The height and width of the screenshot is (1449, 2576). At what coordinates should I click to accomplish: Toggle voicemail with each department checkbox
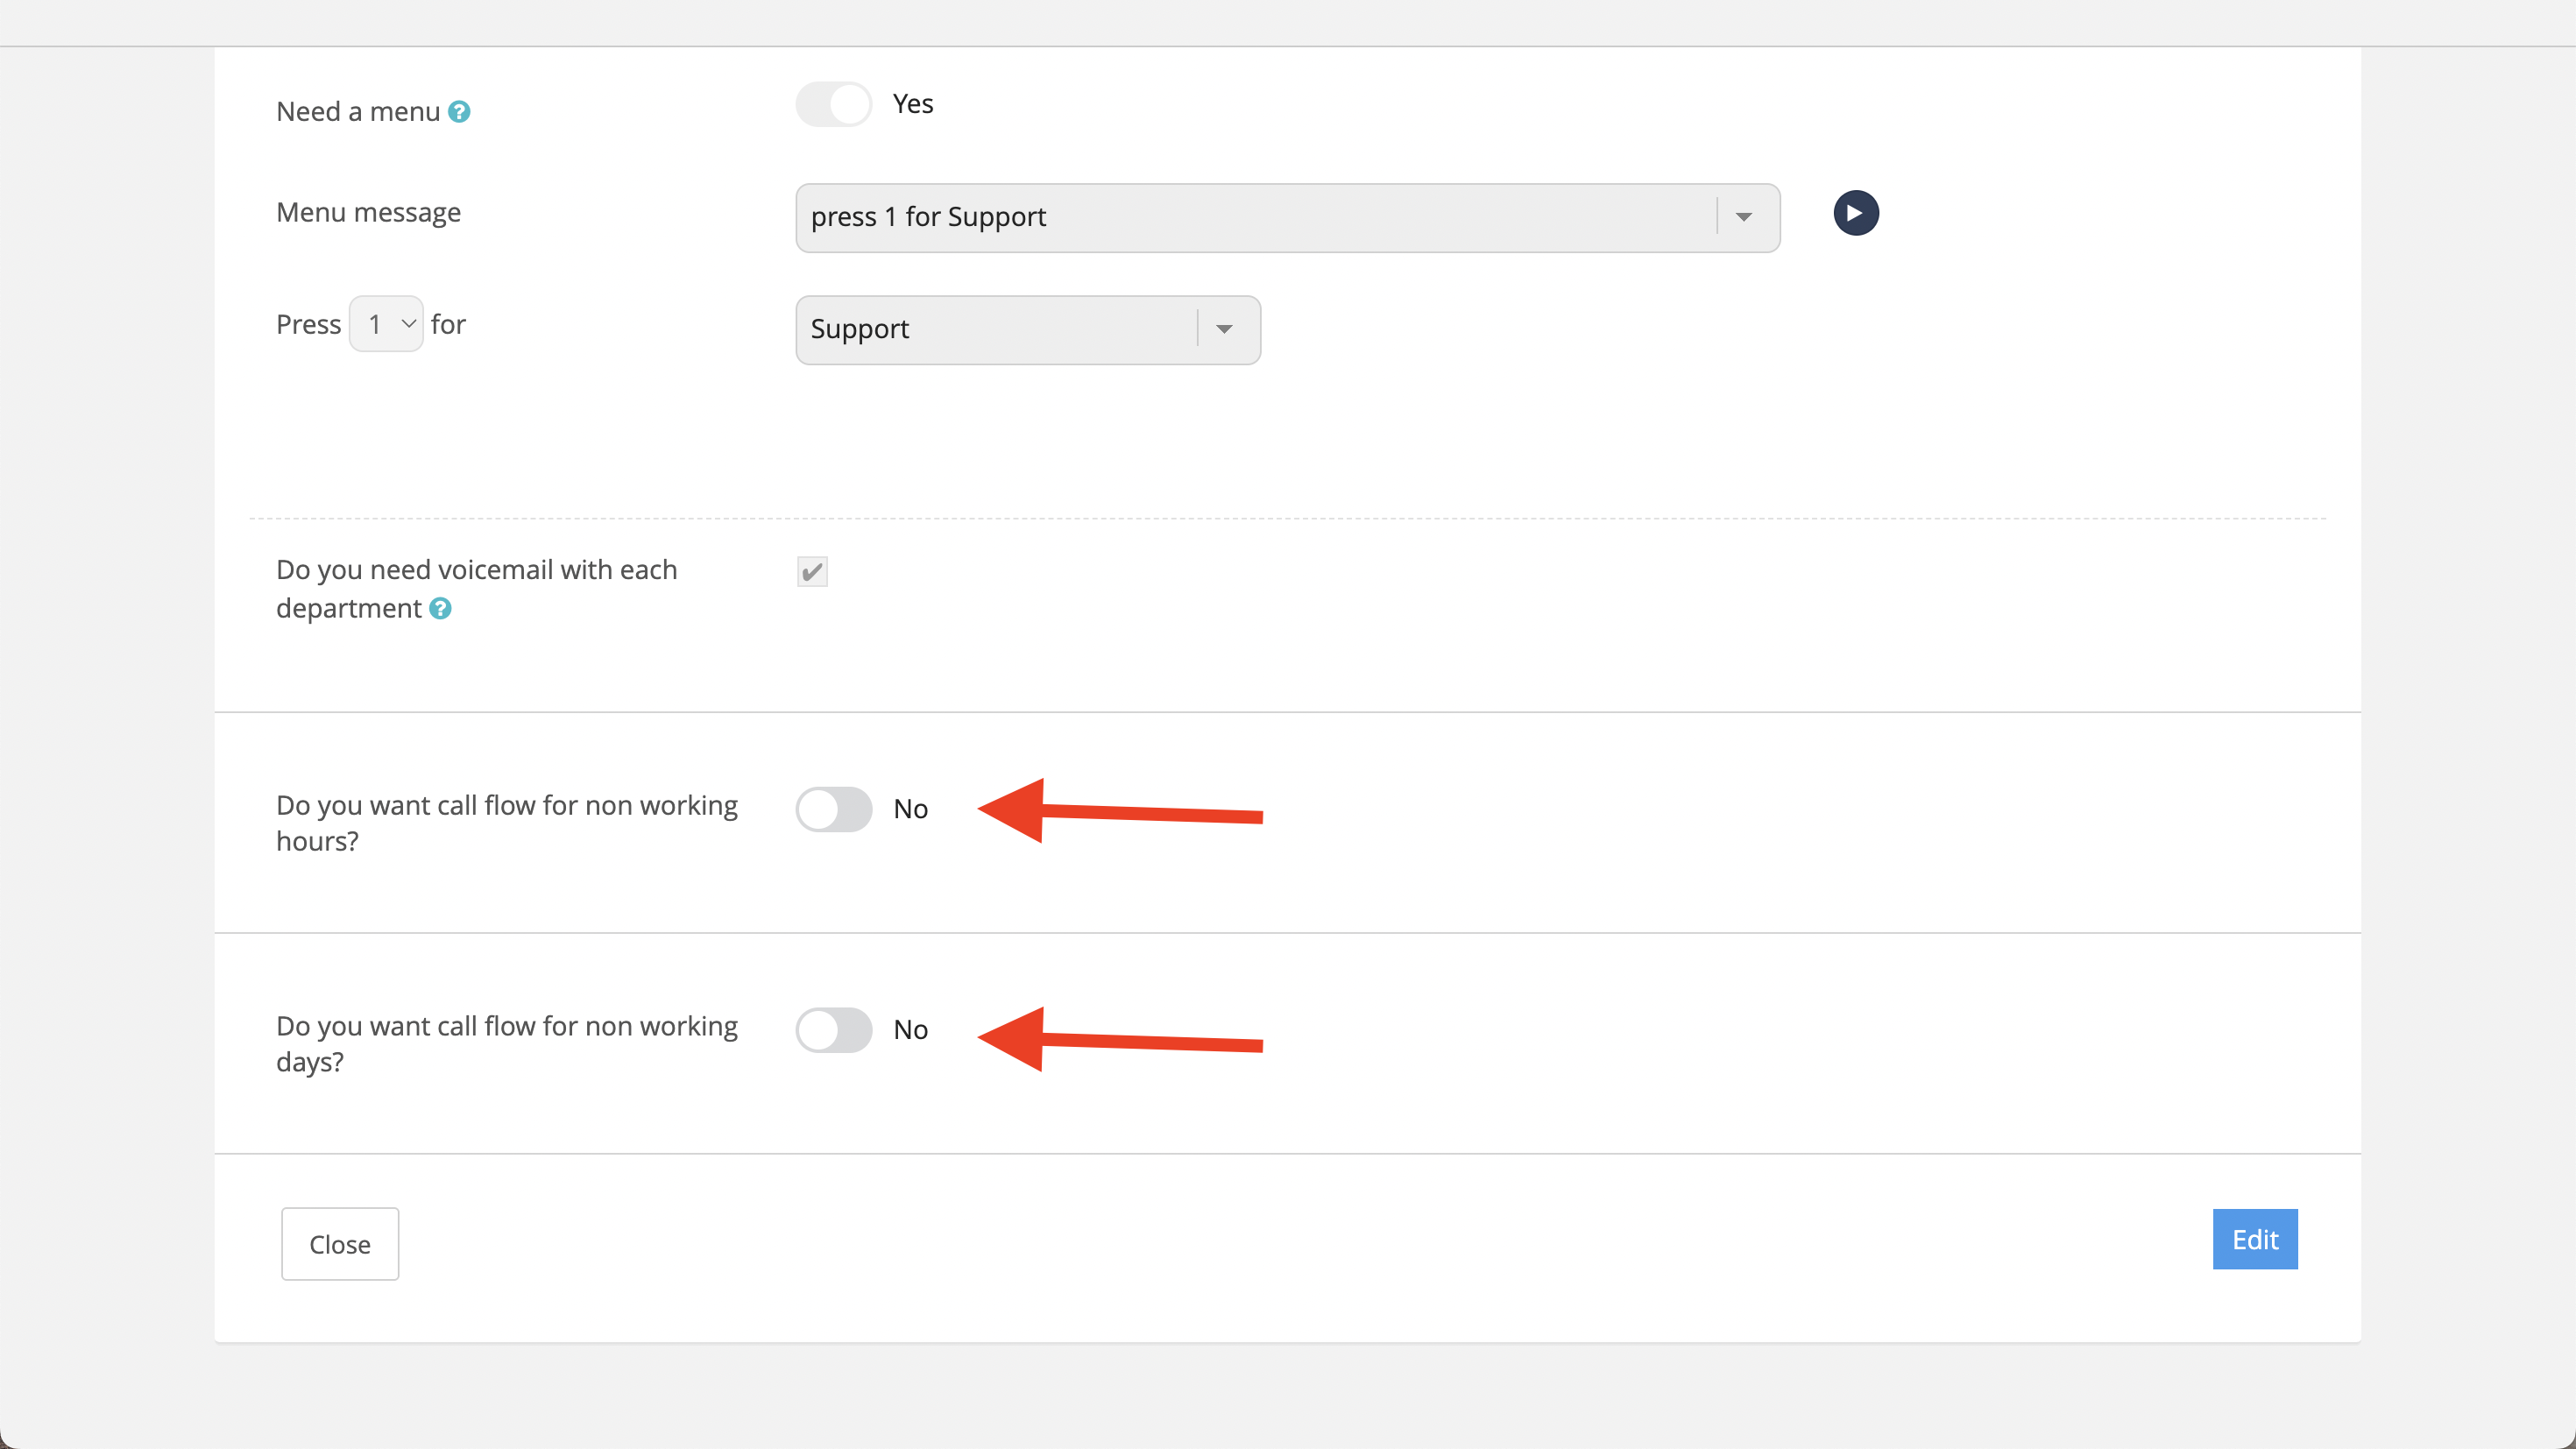tap(812, 572)
